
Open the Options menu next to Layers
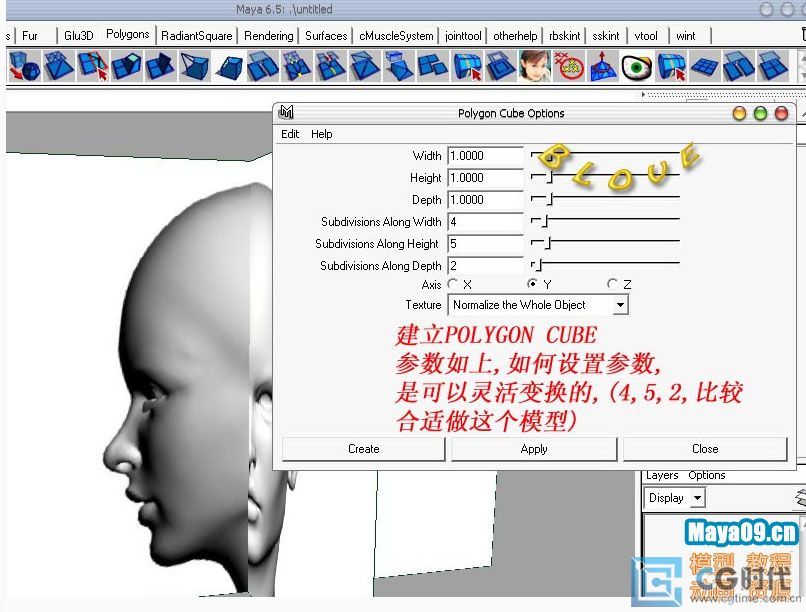click(707, 475)
